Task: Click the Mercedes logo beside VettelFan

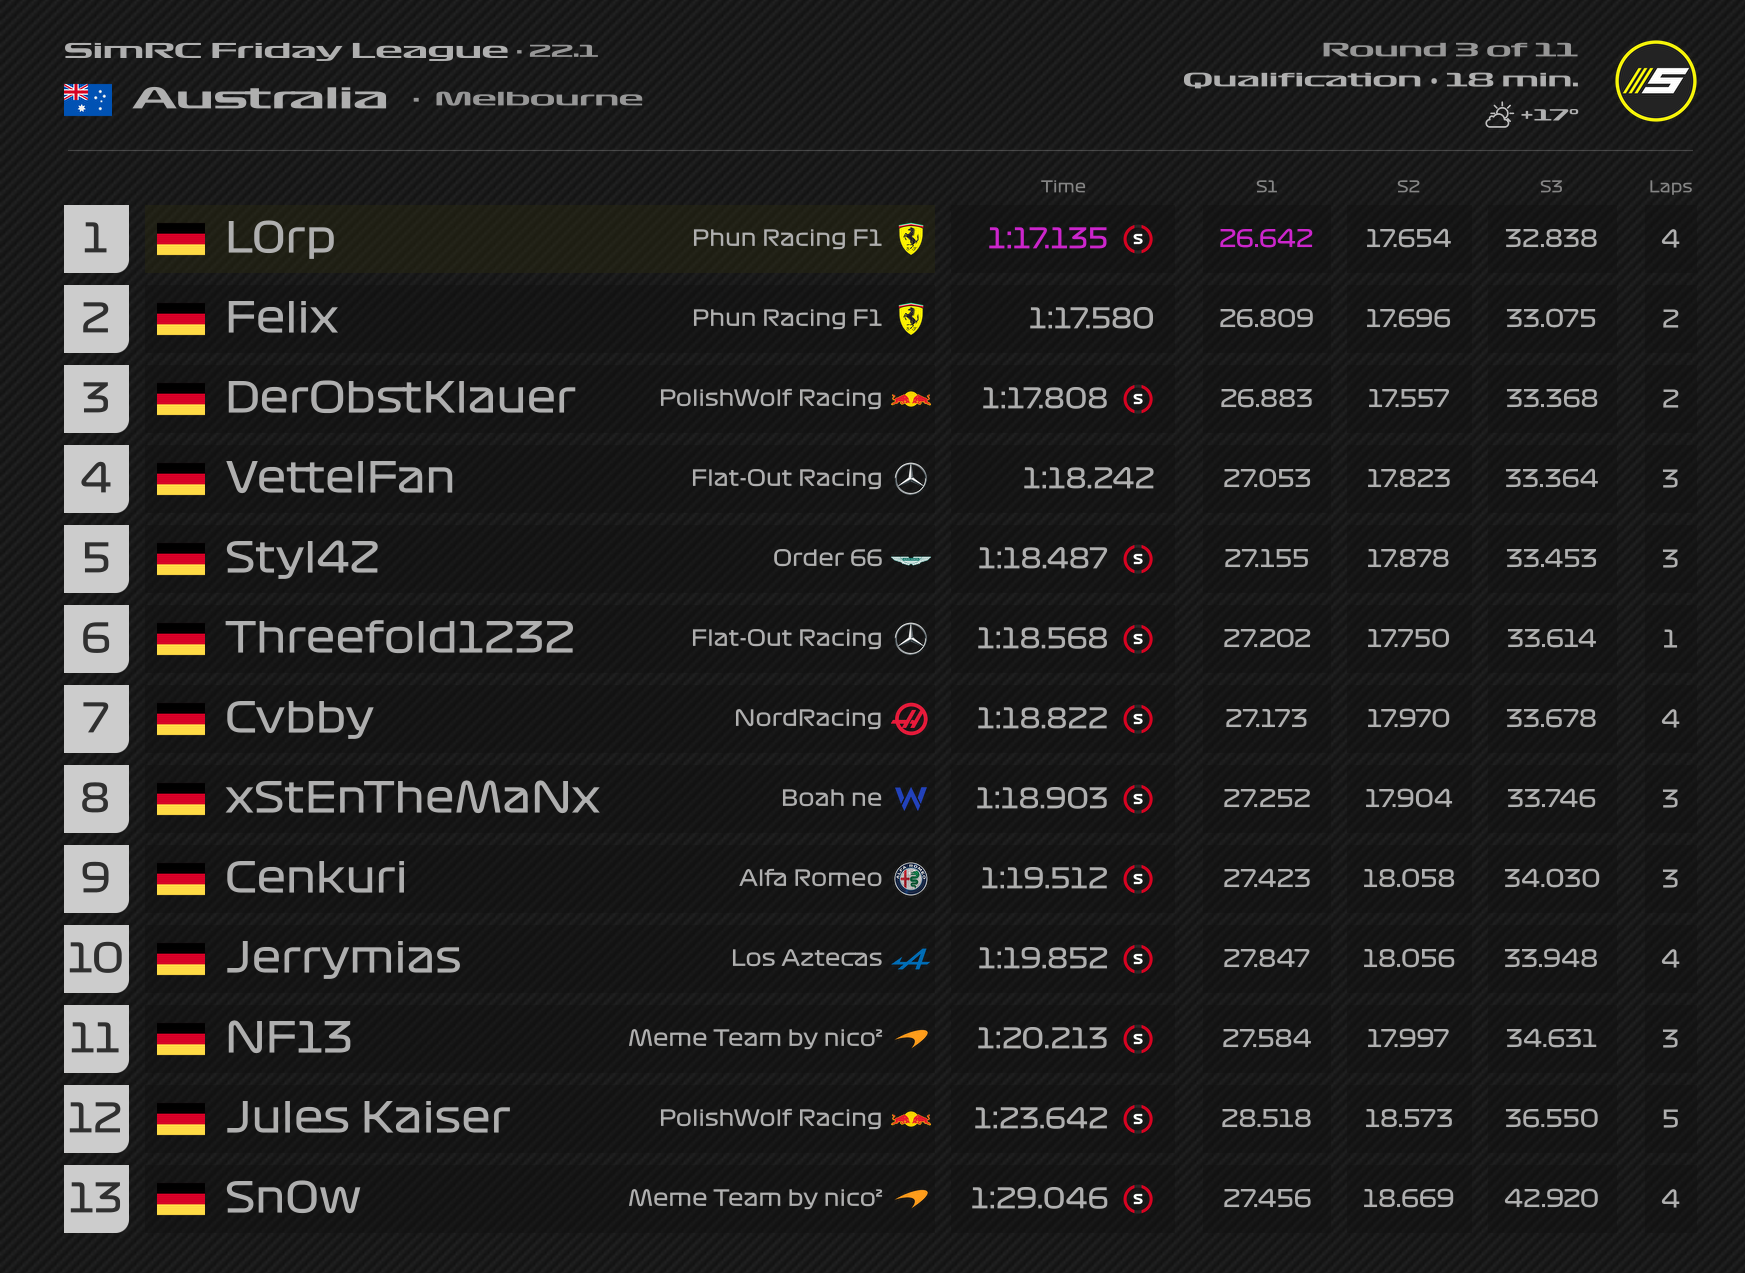Action: pyautogui.click(x=910, y=479)
